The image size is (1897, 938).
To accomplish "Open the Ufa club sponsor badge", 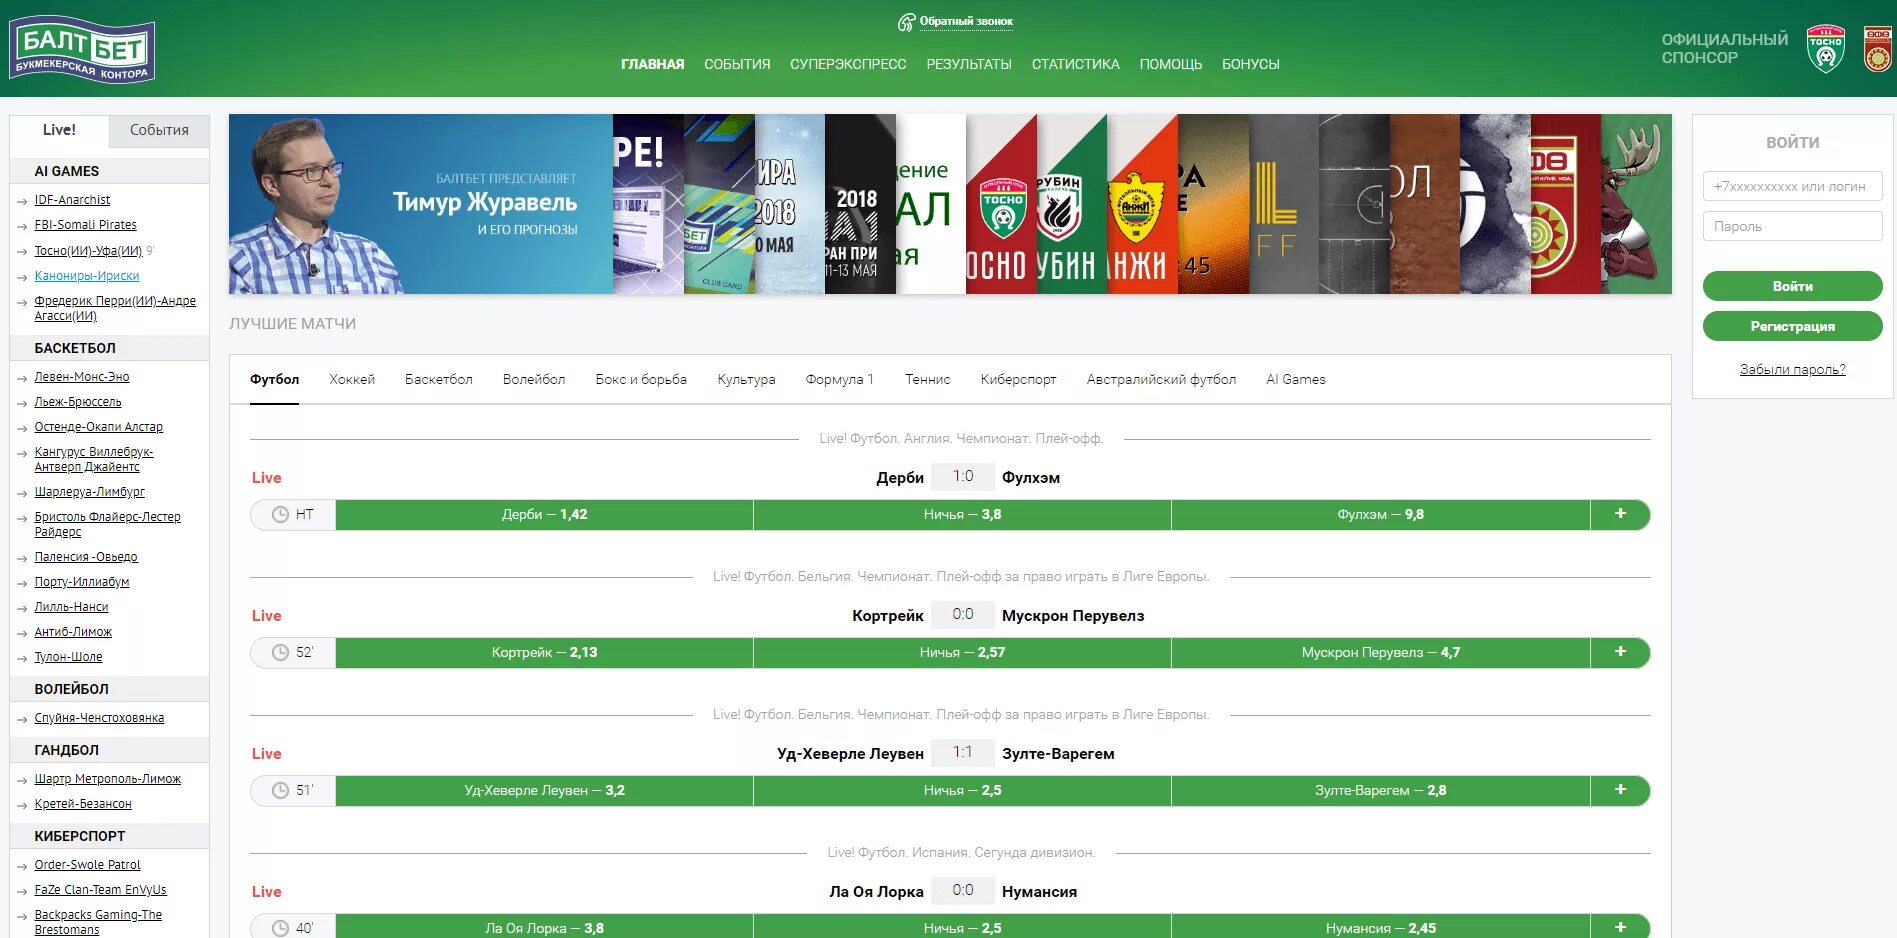I will tap(1877, 49).
